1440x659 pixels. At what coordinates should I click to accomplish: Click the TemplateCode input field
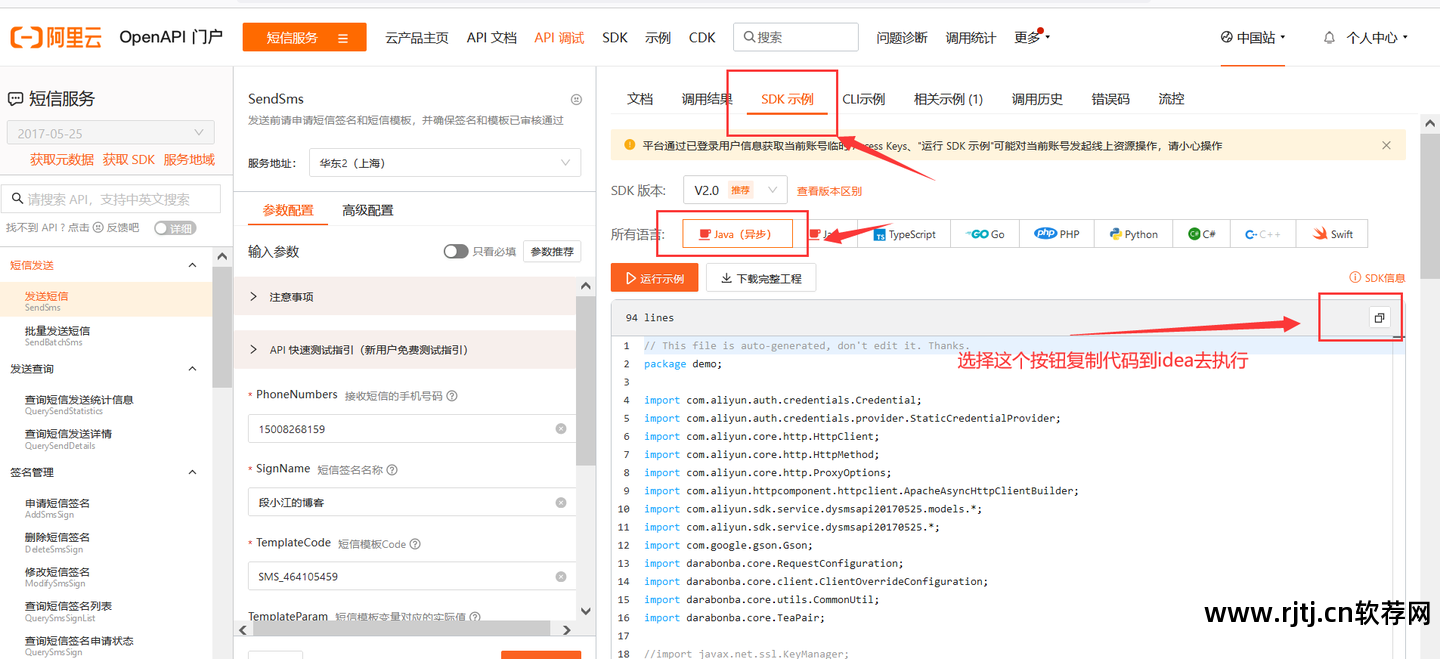coord(412,577)
